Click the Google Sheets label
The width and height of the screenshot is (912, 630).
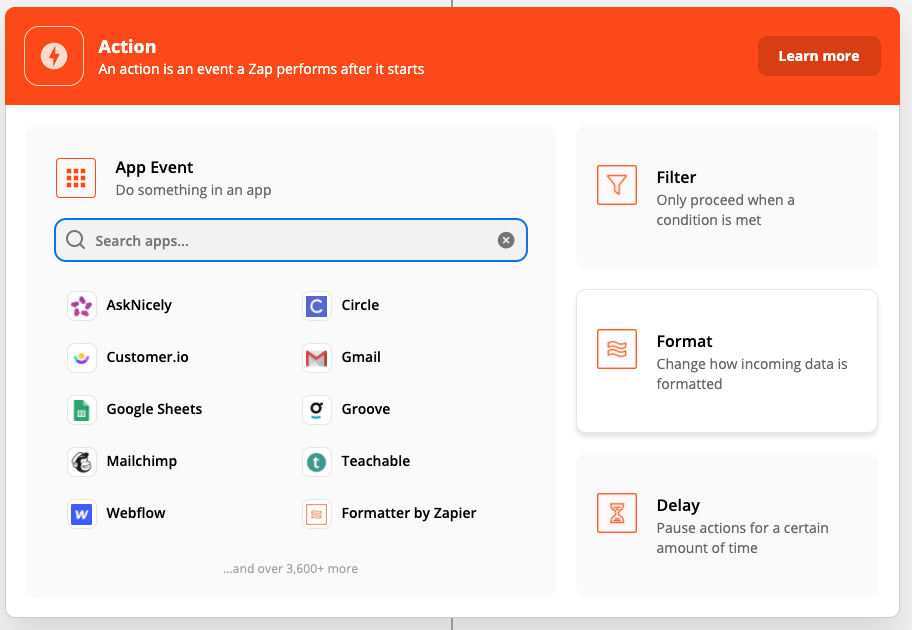154,409
